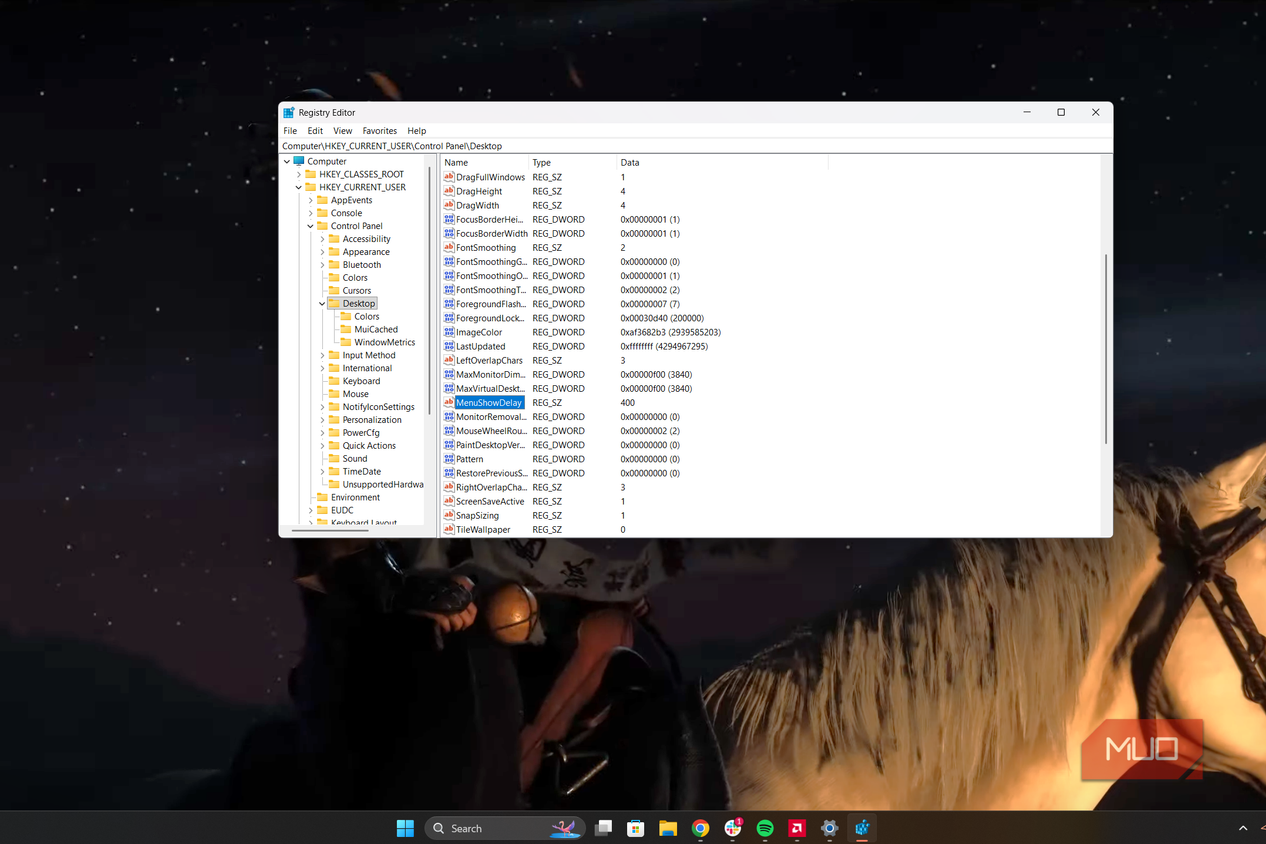This screenshot has height=844, width=1266.
Task: Open the Help menu
Action: [417, 131]
